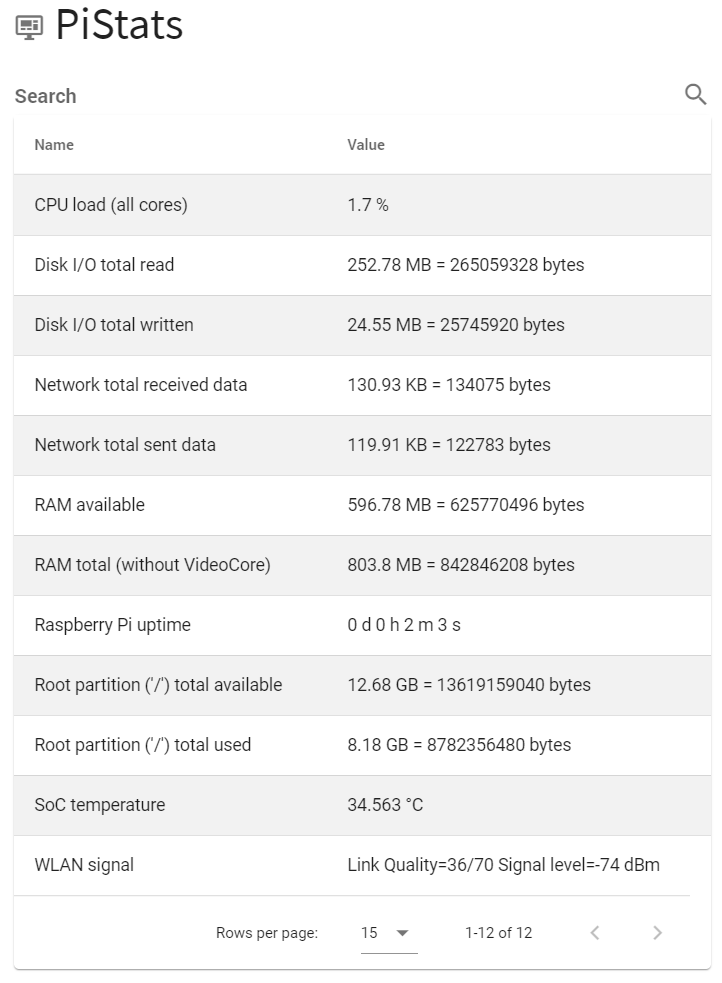722x983 pixels.
Task: Click the PiStats title text
Action: coord(119,25)
